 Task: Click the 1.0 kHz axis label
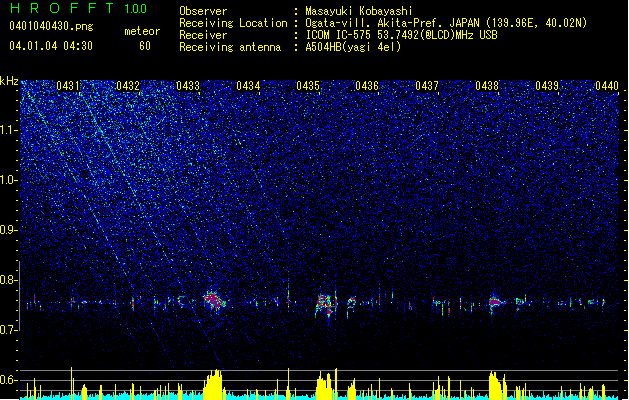(8, 180)
